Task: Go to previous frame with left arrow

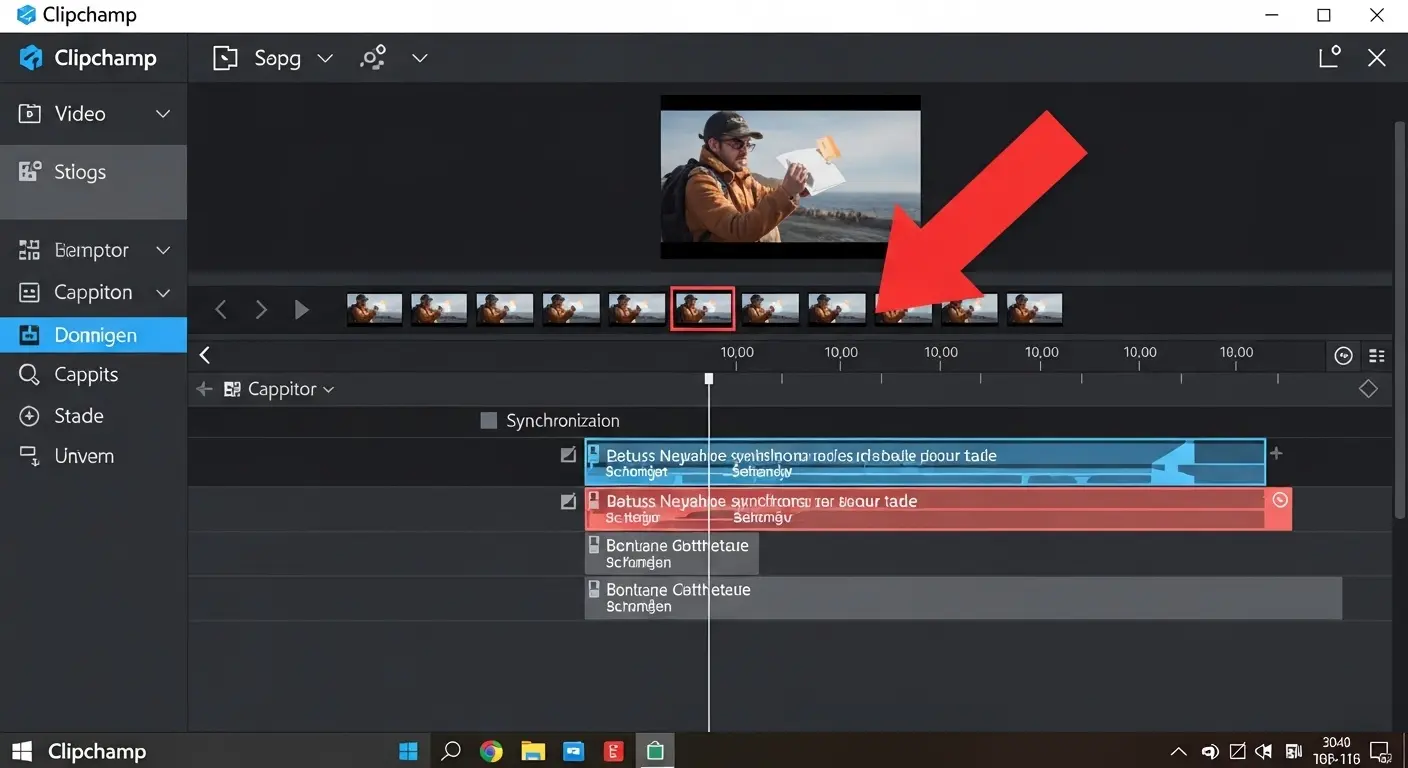Action: tap(221, 310)
